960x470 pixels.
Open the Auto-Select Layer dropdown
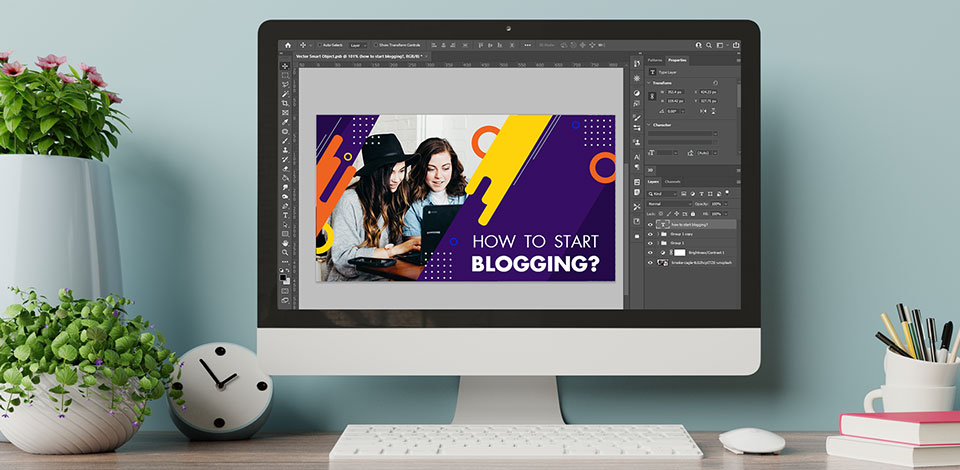(359, 45)
